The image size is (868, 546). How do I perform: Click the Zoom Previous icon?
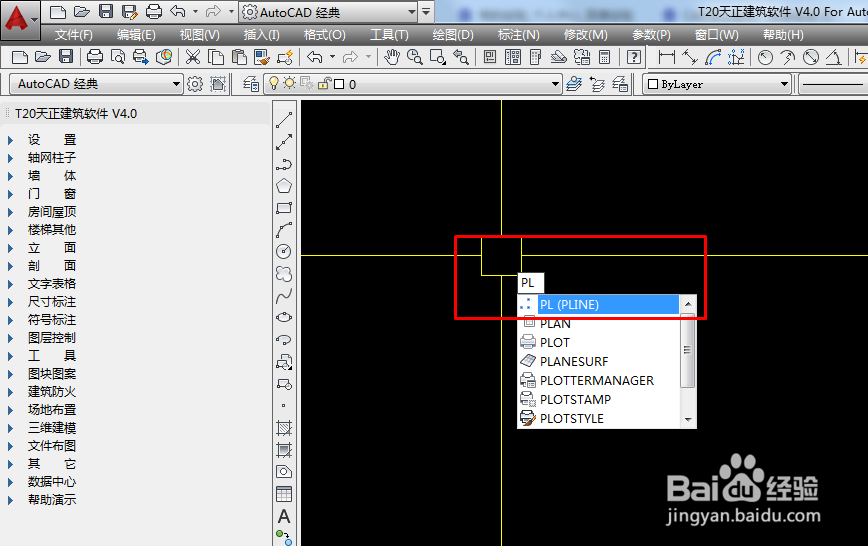coord(461,56)
